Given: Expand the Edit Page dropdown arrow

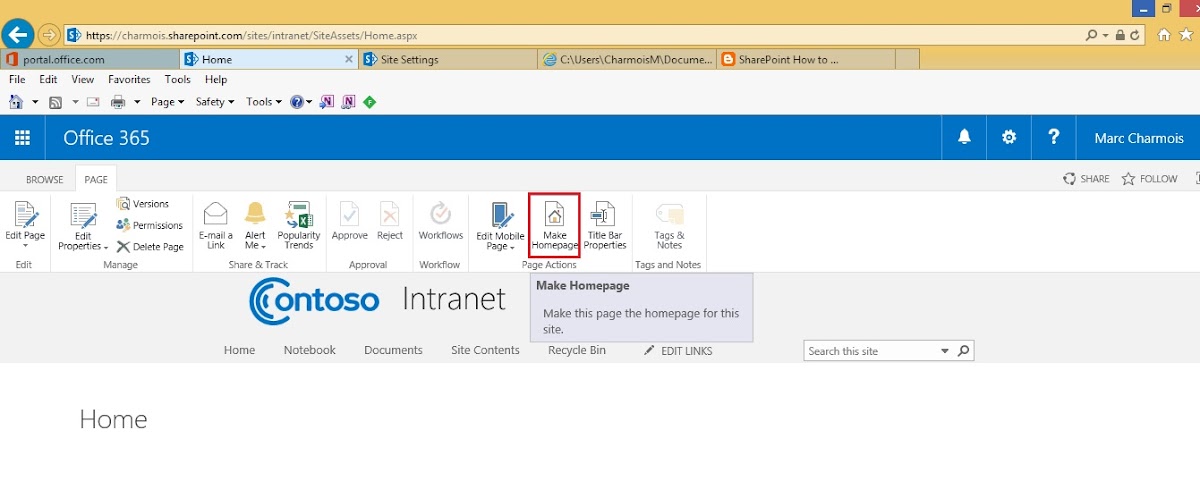Looking at the screenshot, I should [x=25, y=246].
